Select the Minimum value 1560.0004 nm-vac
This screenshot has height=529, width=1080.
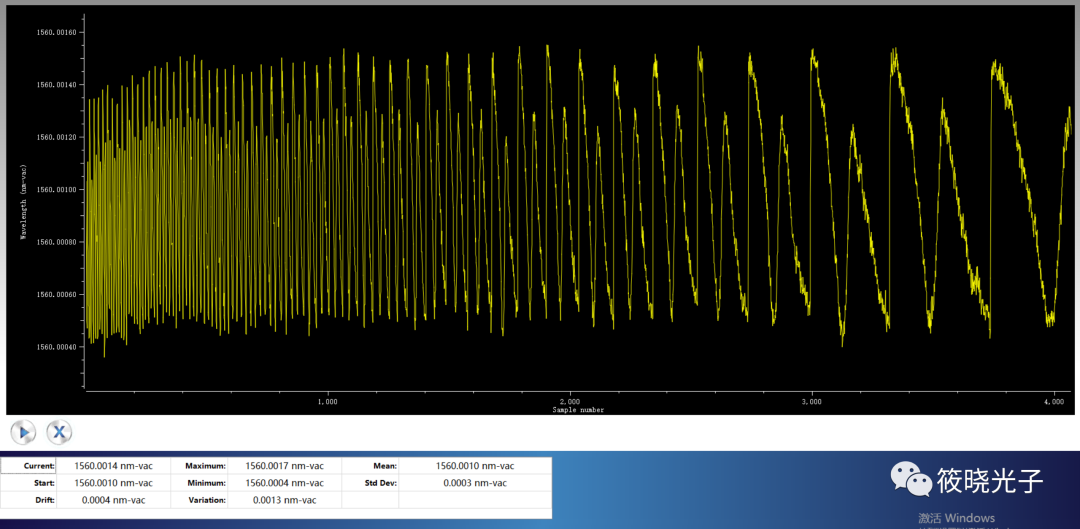tap(285, 483)
